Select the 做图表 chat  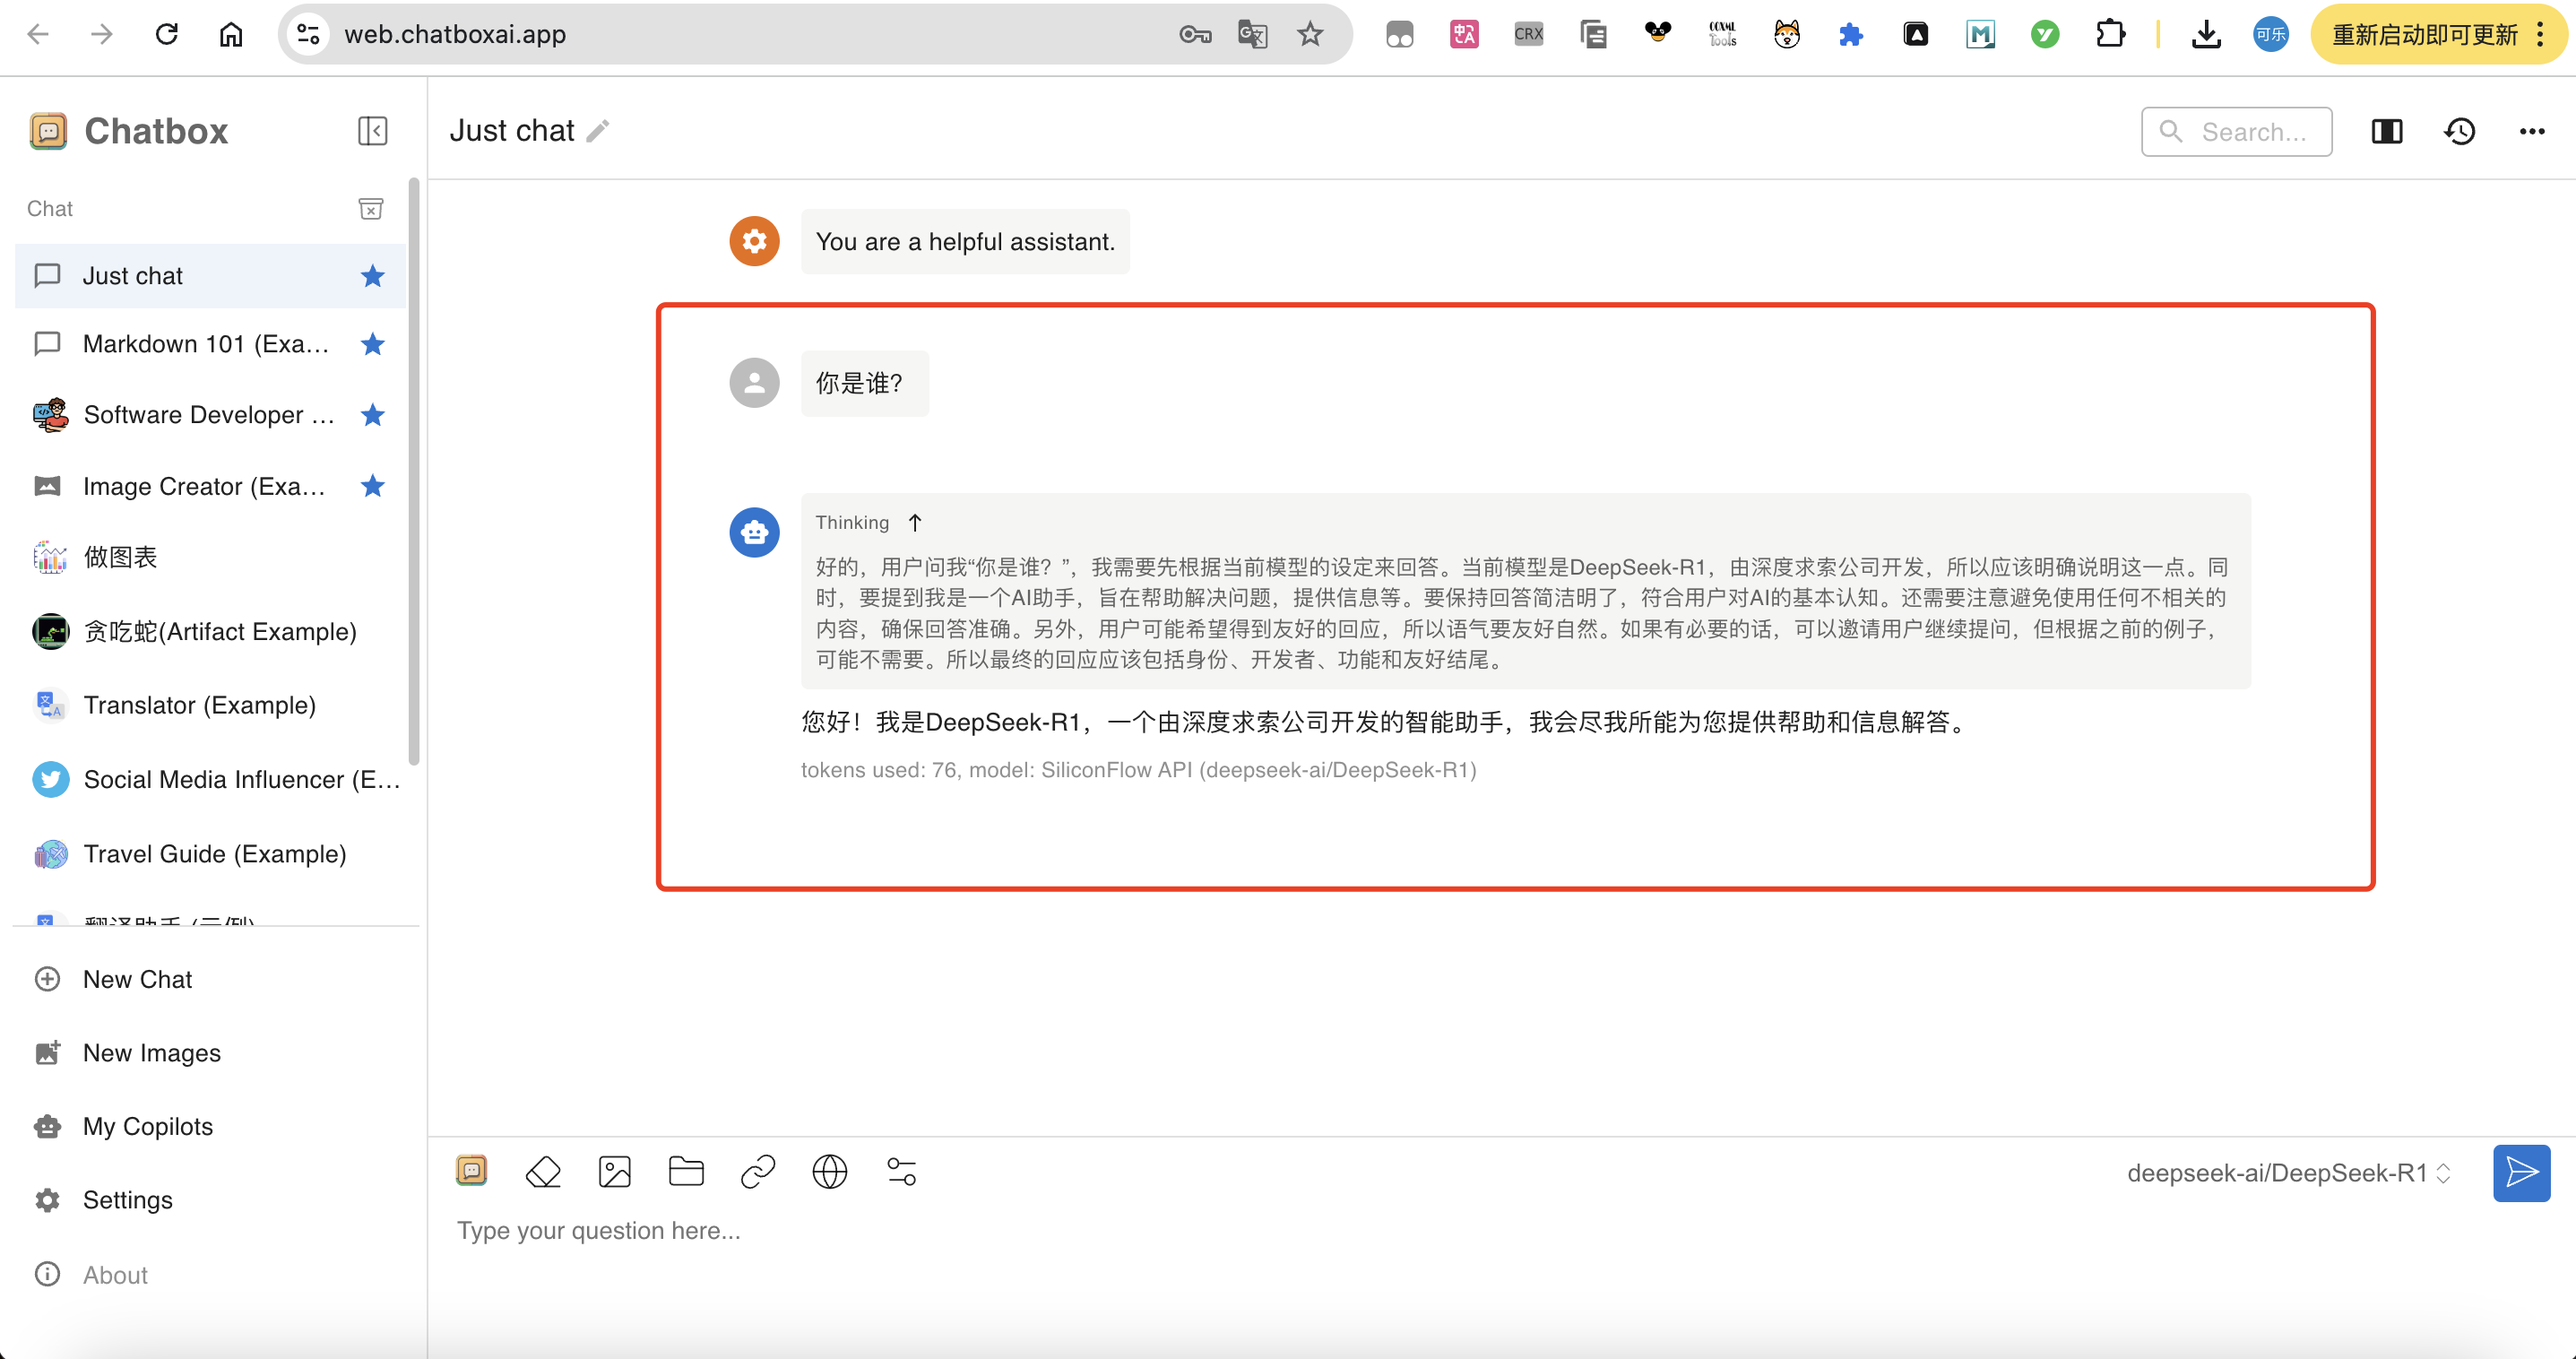[x=210, y=557]
